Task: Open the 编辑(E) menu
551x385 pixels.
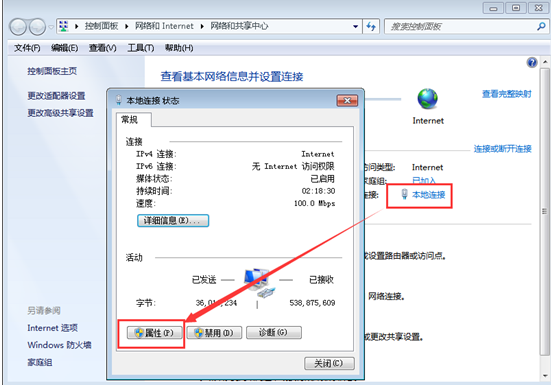Action: pyautogui.click(x=64, y=48)
